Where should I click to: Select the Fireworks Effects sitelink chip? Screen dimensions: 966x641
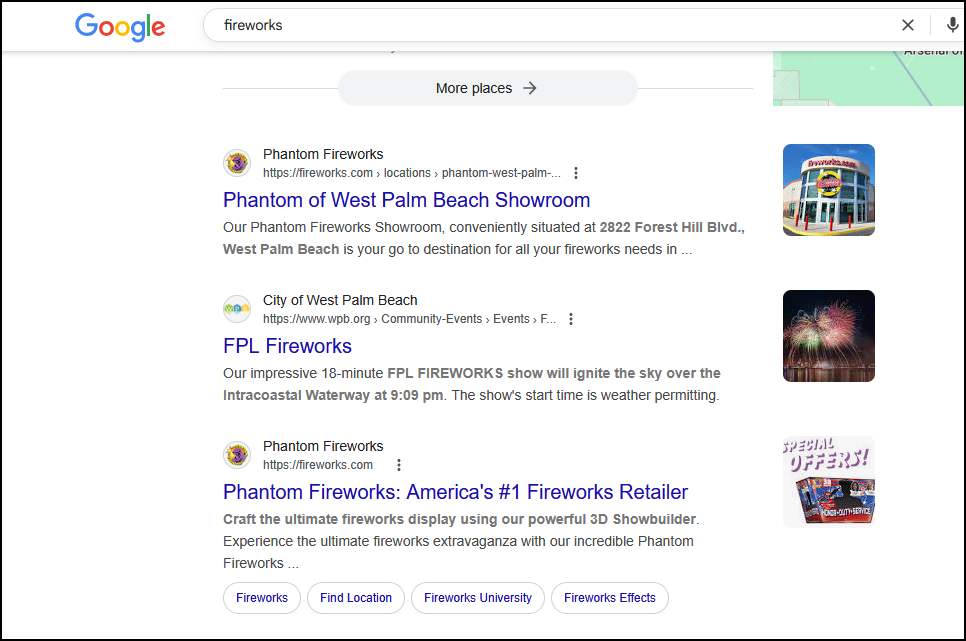(610, 598)
